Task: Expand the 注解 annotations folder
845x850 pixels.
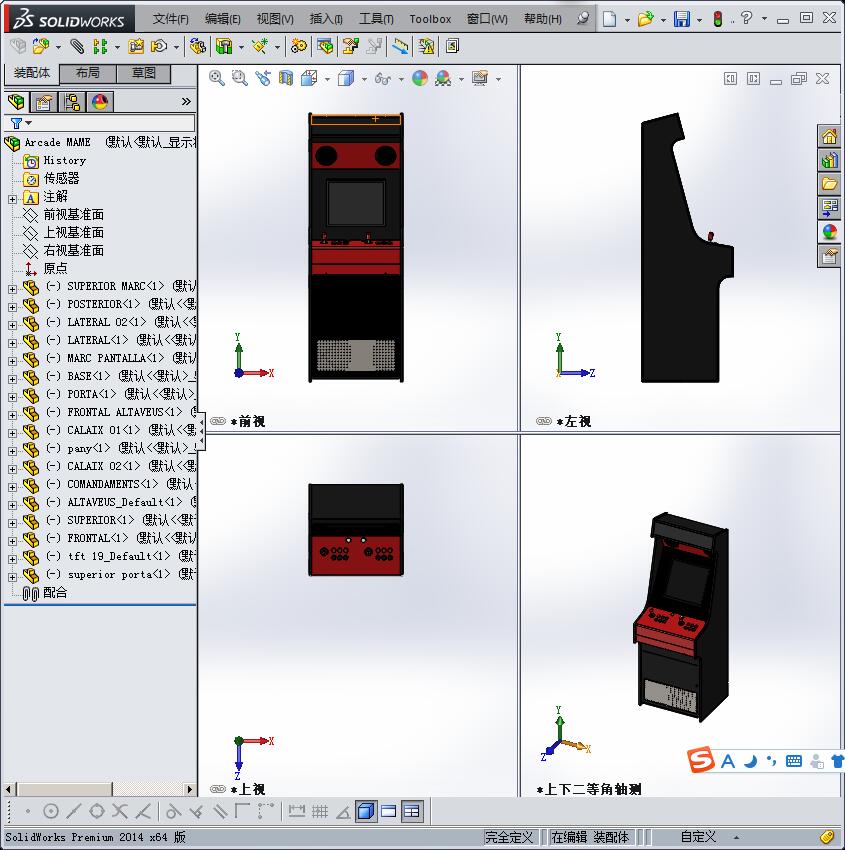Action: click(x=12, y=199)
